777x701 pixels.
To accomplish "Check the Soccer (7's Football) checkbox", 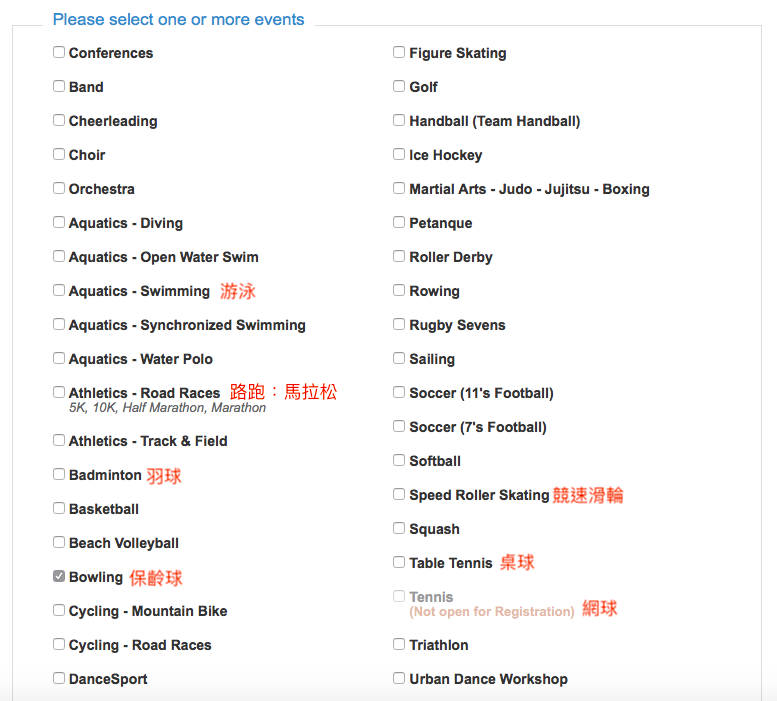I will [x=399, y=426].
